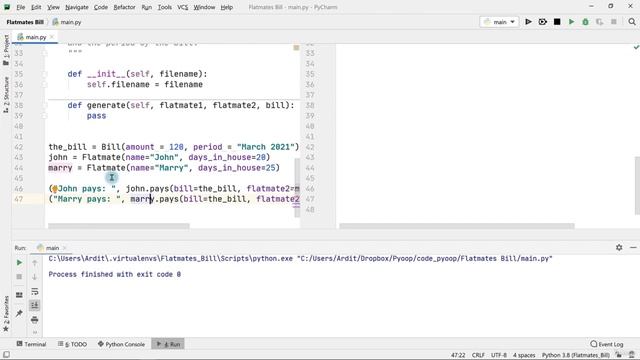The image size is (640, 360).
Task: Open the main run configuration dropdown
Action: [499, 22]
